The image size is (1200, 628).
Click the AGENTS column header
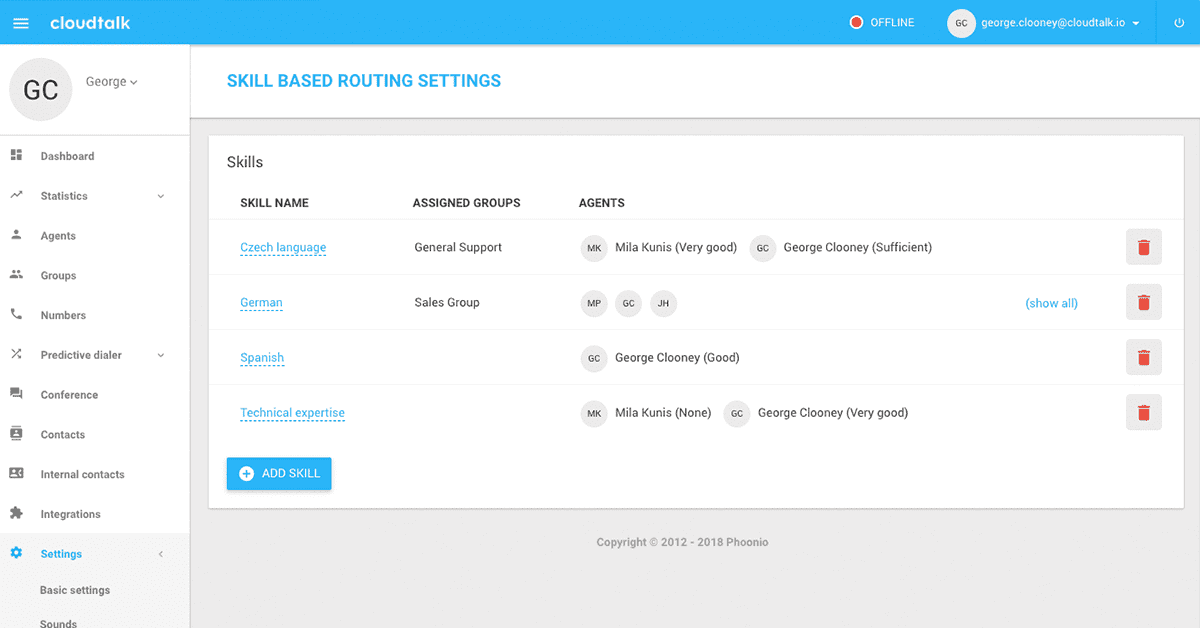point(602,203)
